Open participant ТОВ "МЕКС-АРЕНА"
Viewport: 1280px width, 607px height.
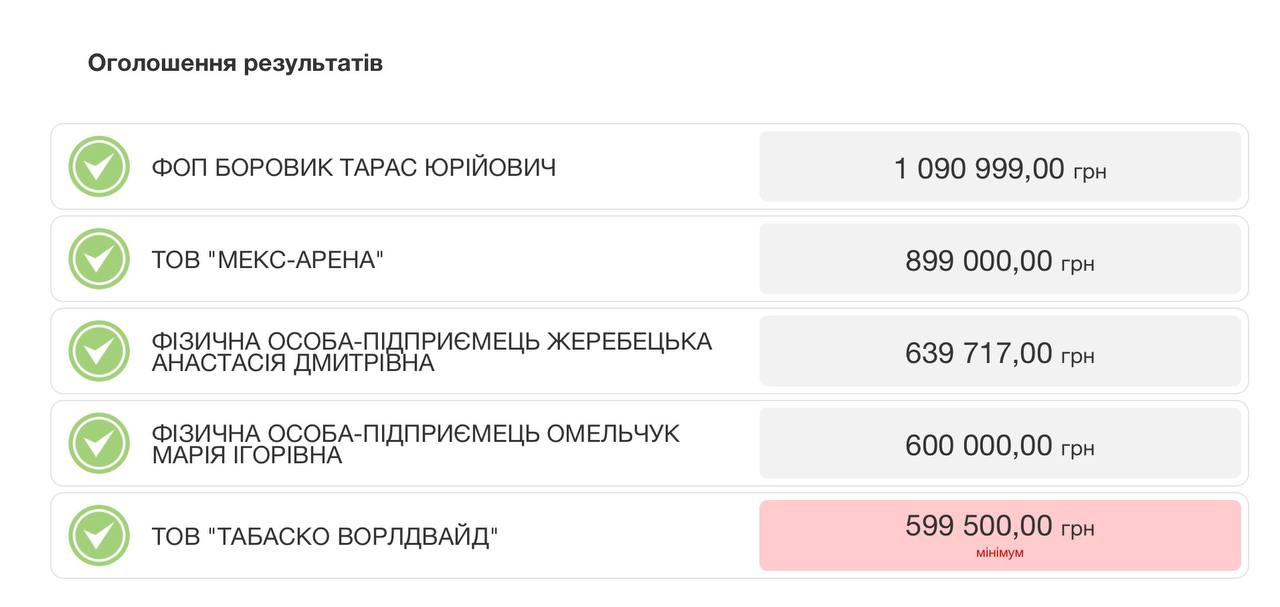[268, 260]
